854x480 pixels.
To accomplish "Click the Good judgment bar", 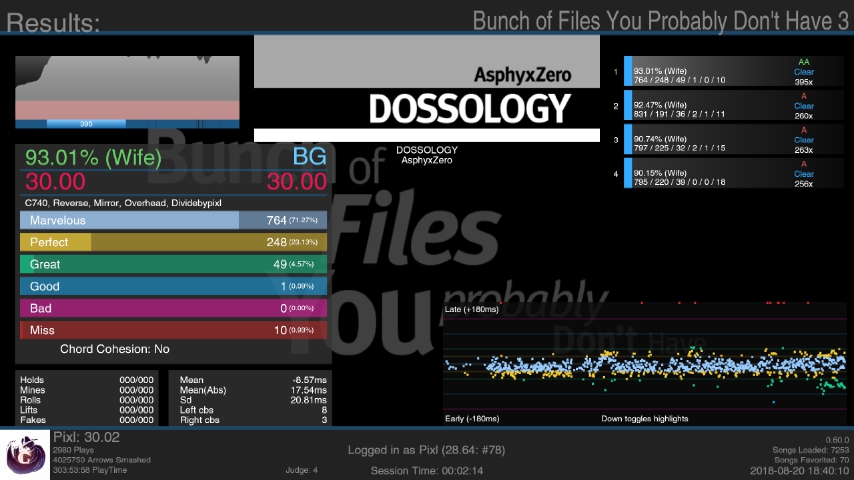I will pyautogui.click(x=174, y=286).
